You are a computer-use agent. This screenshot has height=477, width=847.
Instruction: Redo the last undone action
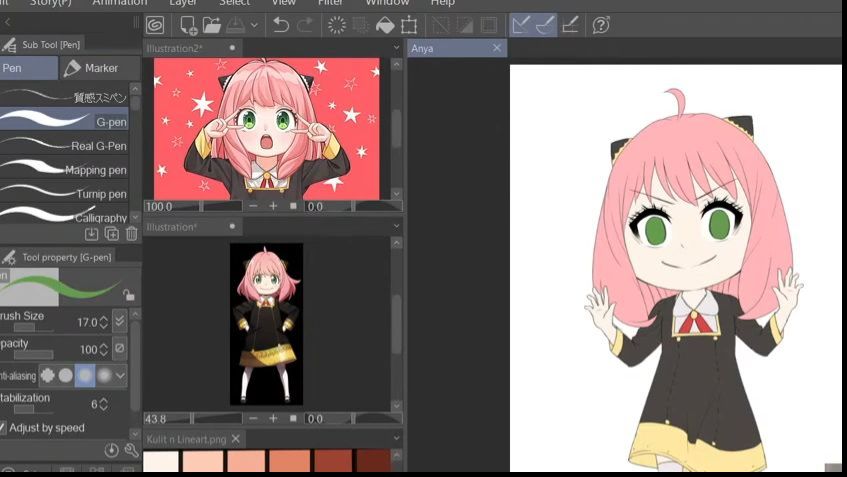[x=305, y=25]
